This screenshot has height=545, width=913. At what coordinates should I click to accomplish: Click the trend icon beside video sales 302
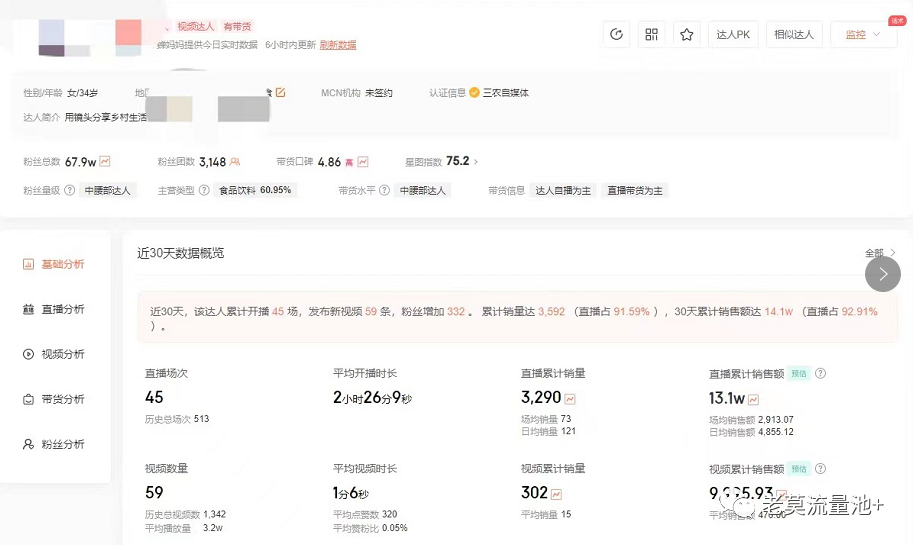pyautogui.click(x=556, y=494)
